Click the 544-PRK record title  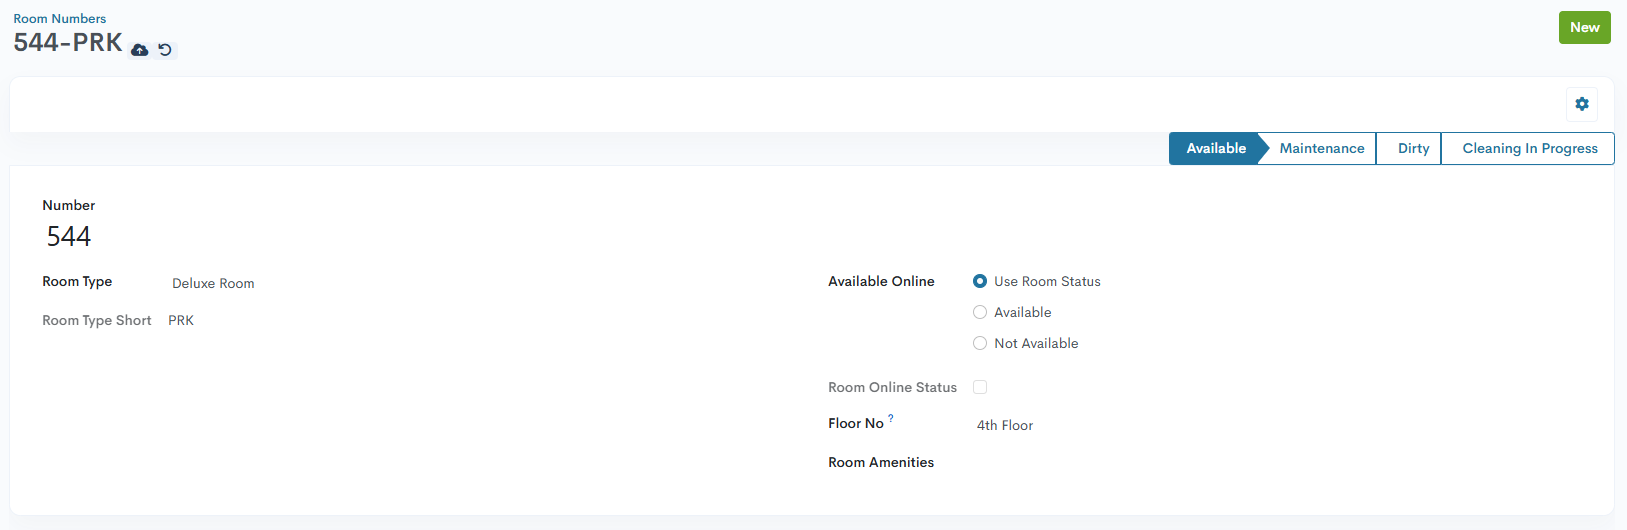pyautogui.click(x=68, y=43)
